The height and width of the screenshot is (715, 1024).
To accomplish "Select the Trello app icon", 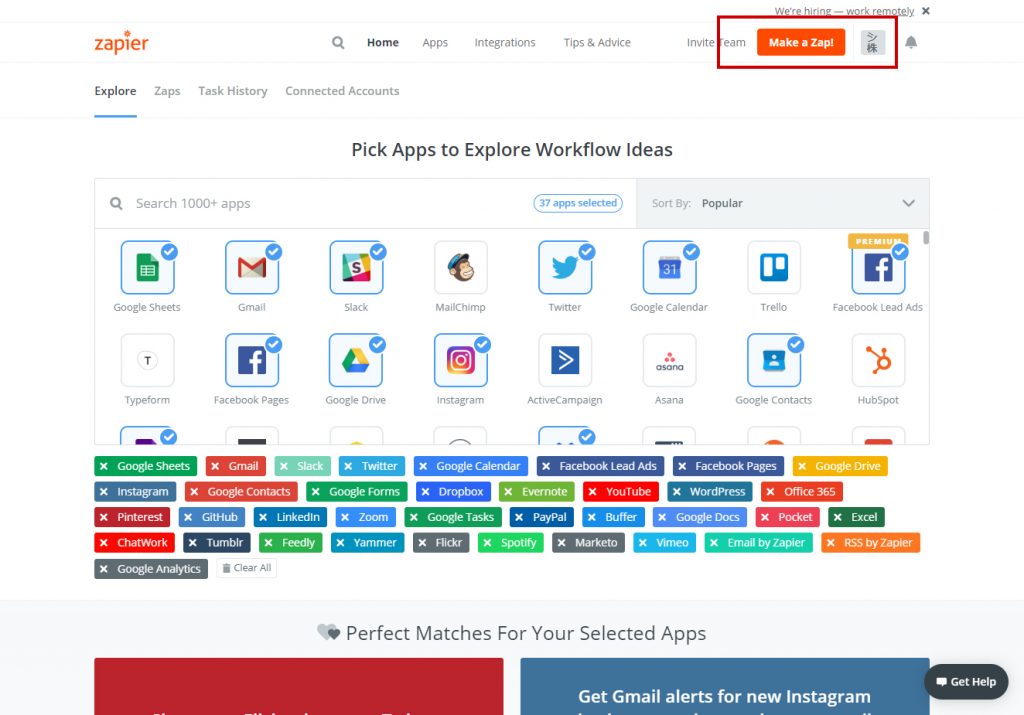I will tap(773, 267).
